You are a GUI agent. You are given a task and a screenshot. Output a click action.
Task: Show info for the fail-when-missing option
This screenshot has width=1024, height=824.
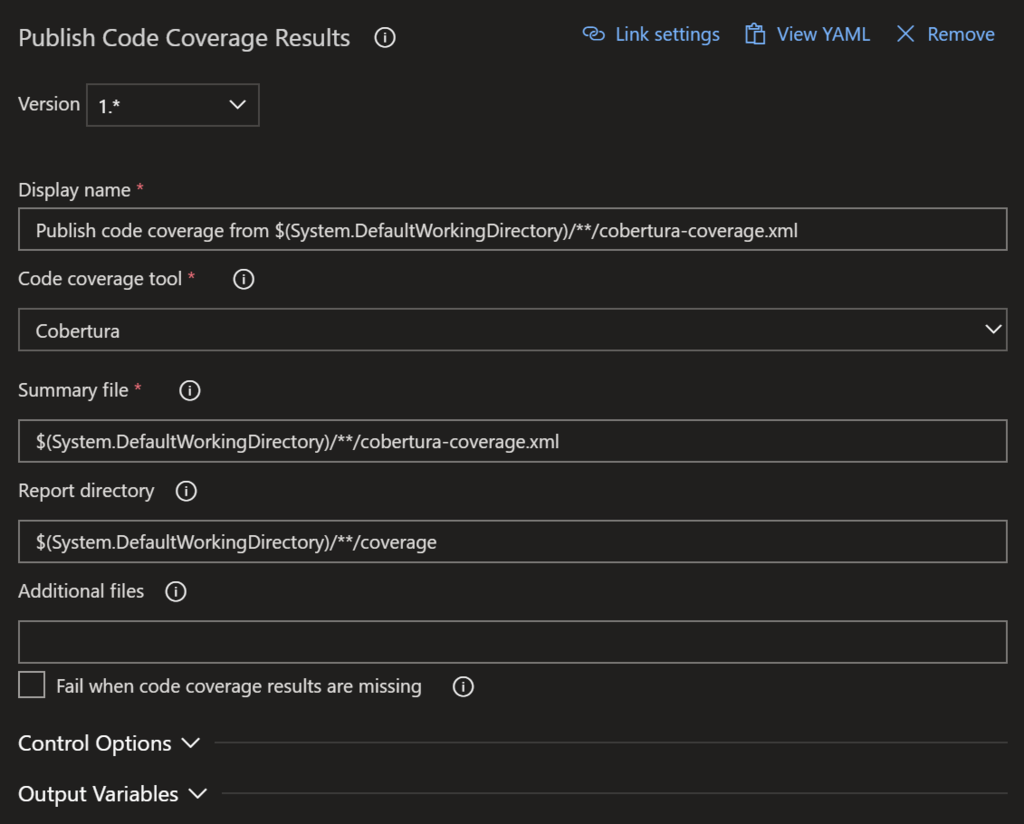pyautogui.click(x=462, y=687)
